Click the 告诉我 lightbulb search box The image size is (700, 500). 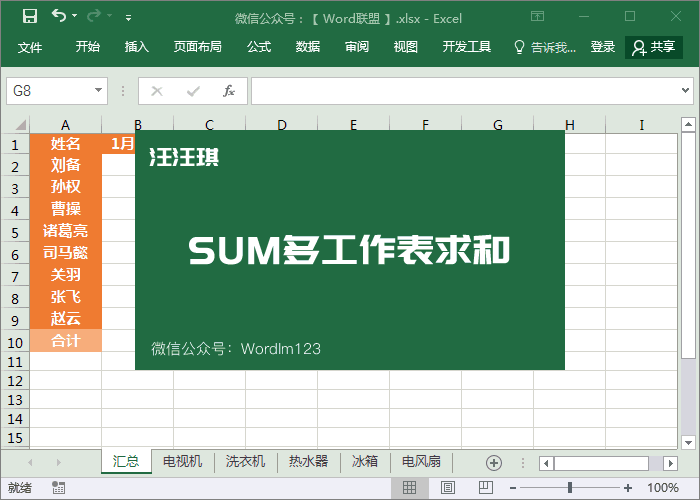point(545,47)
